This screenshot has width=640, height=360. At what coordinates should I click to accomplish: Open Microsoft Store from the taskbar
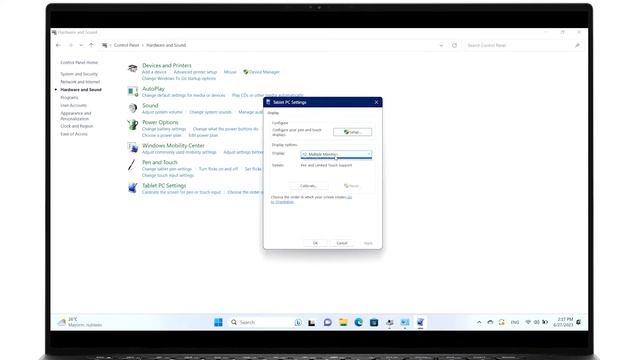click(x=374, y=322)
